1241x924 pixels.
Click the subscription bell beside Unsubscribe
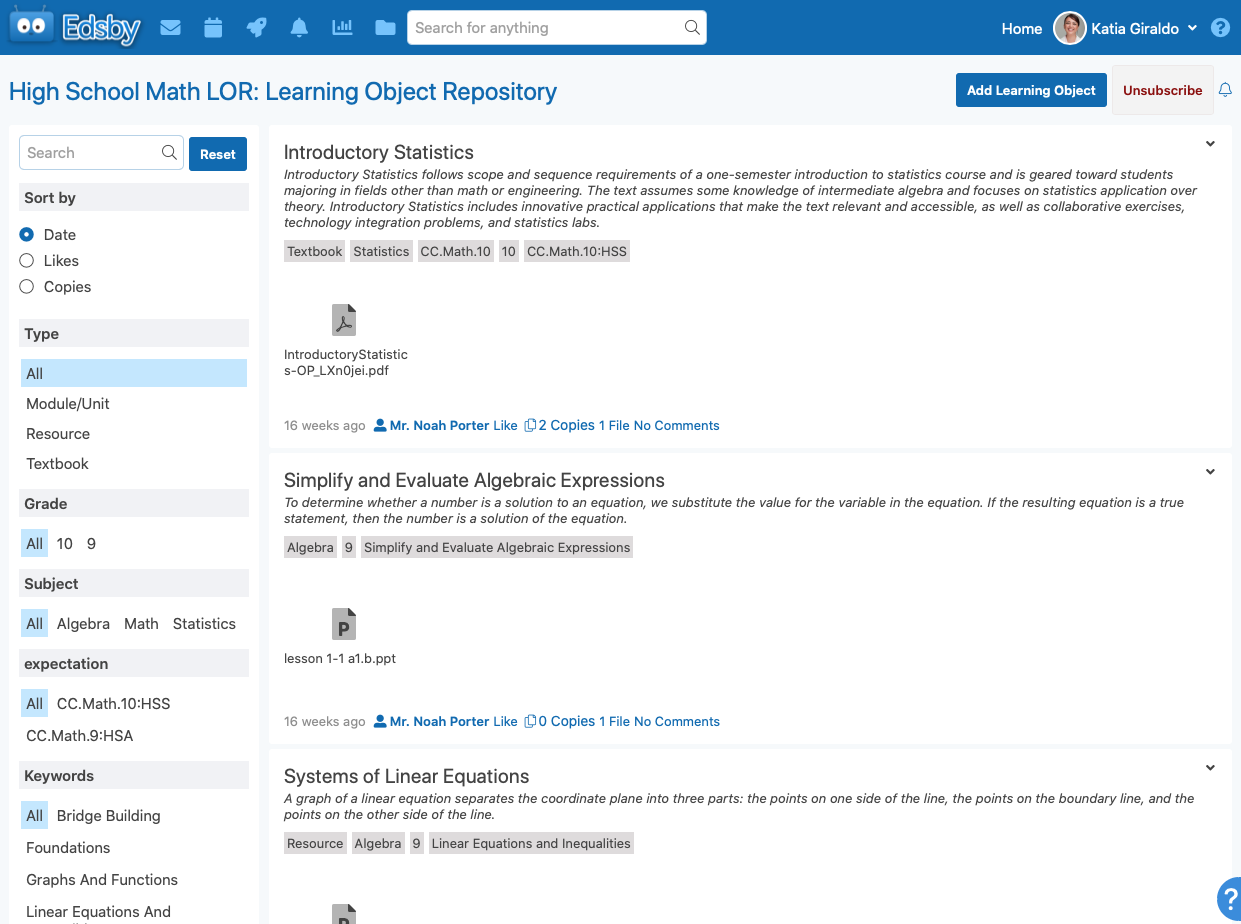[x=1225, y=90]
